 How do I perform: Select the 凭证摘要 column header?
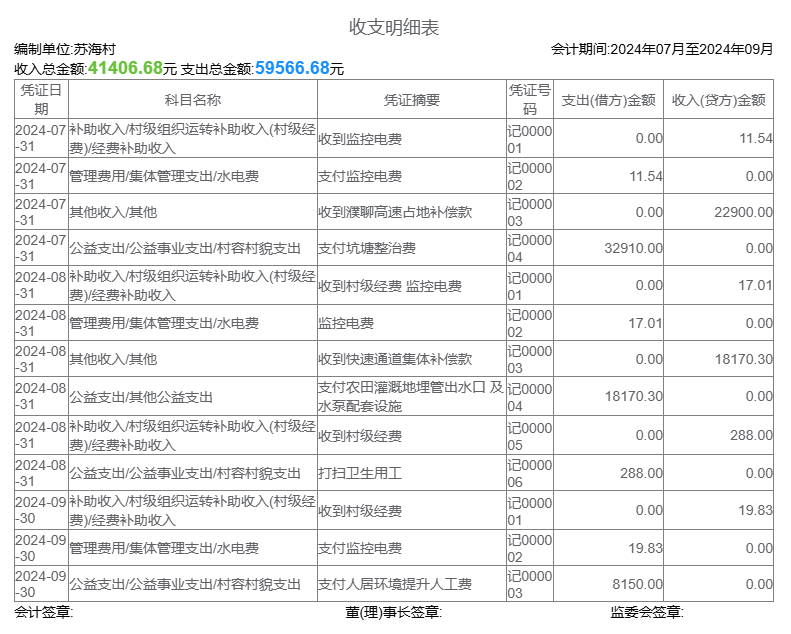[x=411, y=100]
